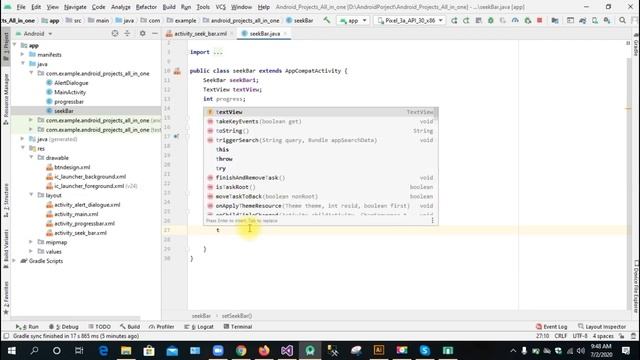This screenshot has width=640, height=360.
Task: Collapse the app module tree node
Action: coord(15,45)
